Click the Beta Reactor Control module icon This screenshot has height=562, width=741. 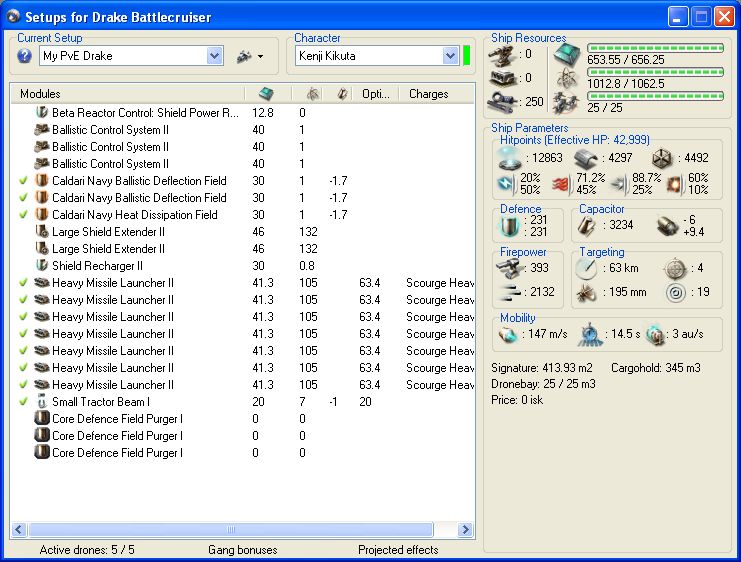42,113
